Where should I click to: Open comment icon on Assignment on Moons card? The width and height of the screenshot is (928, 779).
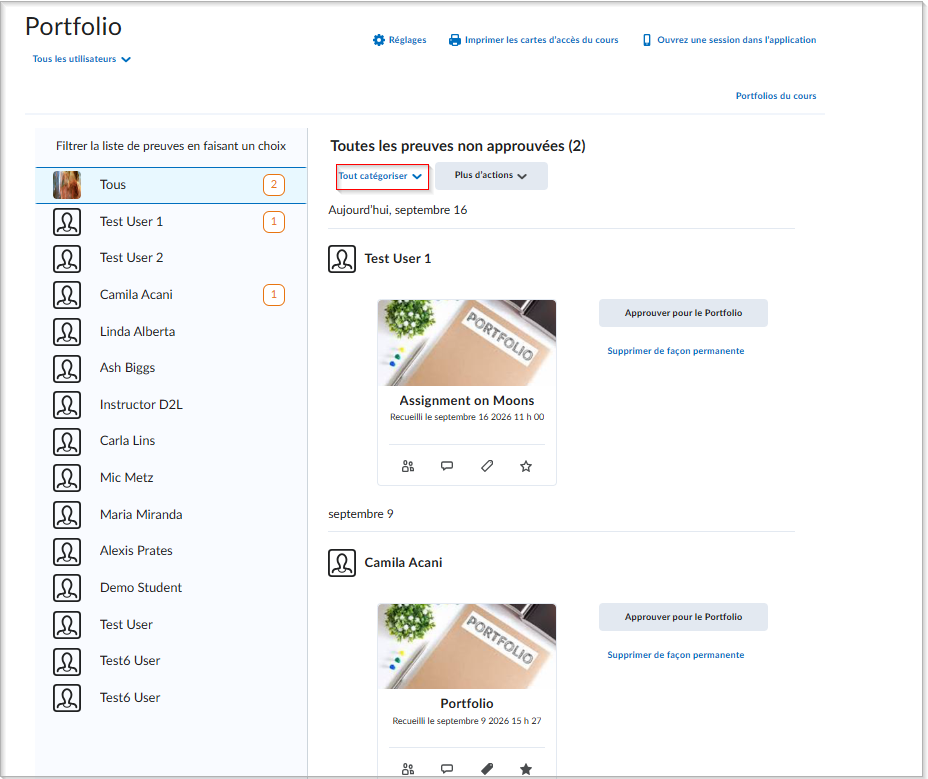[x=447, y=466]
